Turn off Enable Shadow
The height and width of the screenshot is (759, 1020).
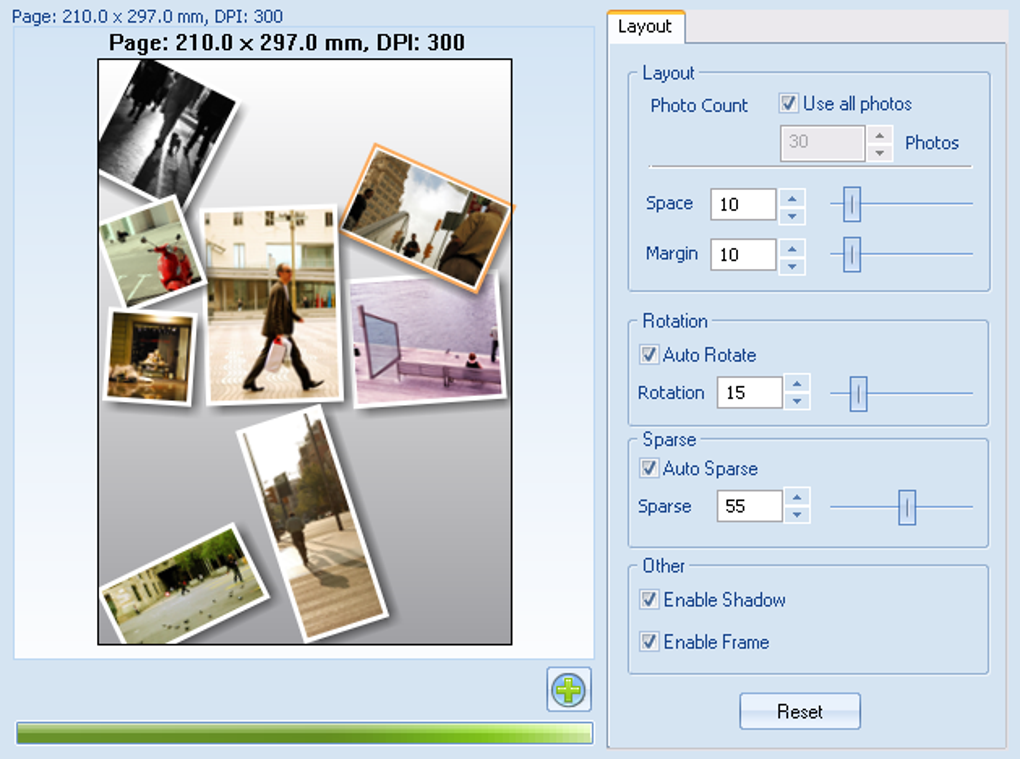[649, 600]
